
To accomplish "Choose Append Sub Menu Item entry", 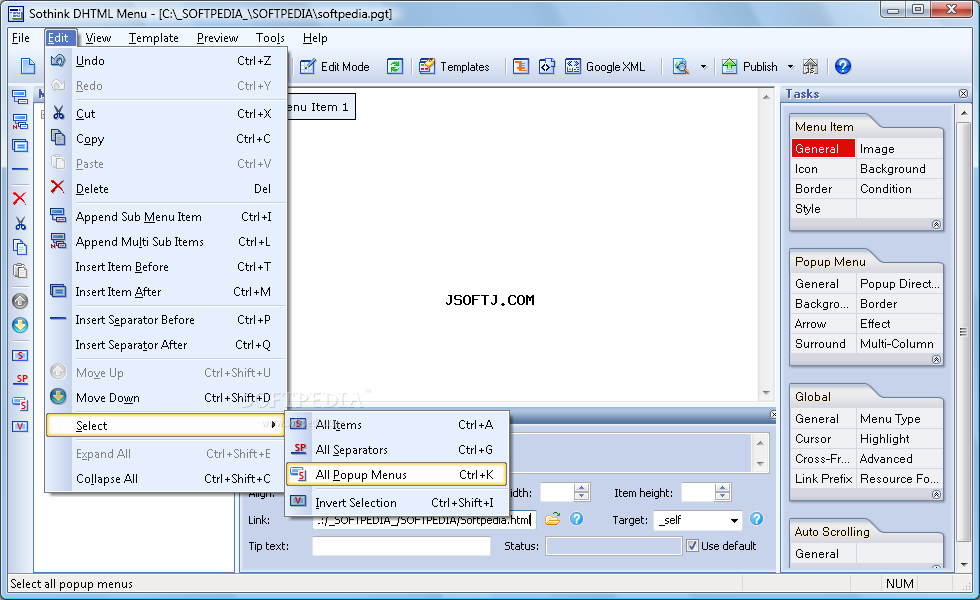I will [166, 217].
